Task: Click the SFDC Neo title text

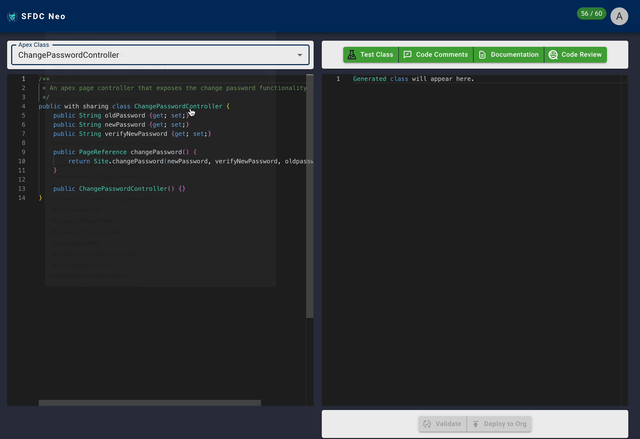Action: pos(43,16)
